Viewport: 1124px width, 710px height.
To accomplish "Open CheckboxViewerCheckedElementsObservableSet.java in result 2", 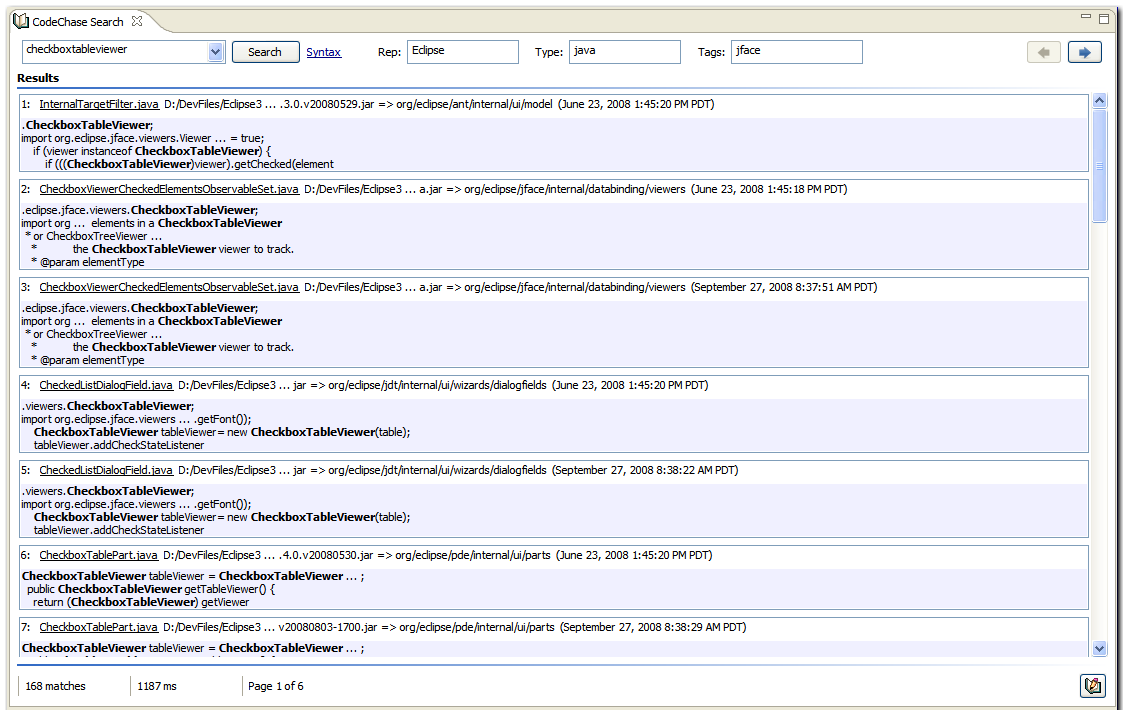I will click(x=168, y=189).
